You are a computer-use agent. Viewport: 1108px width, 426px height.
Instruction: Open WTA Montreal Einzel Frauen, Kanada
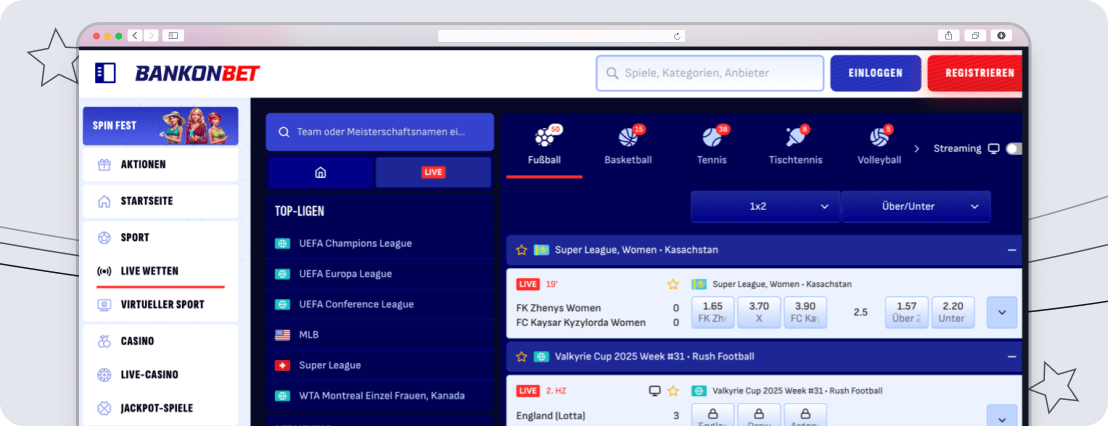(379, 396)
